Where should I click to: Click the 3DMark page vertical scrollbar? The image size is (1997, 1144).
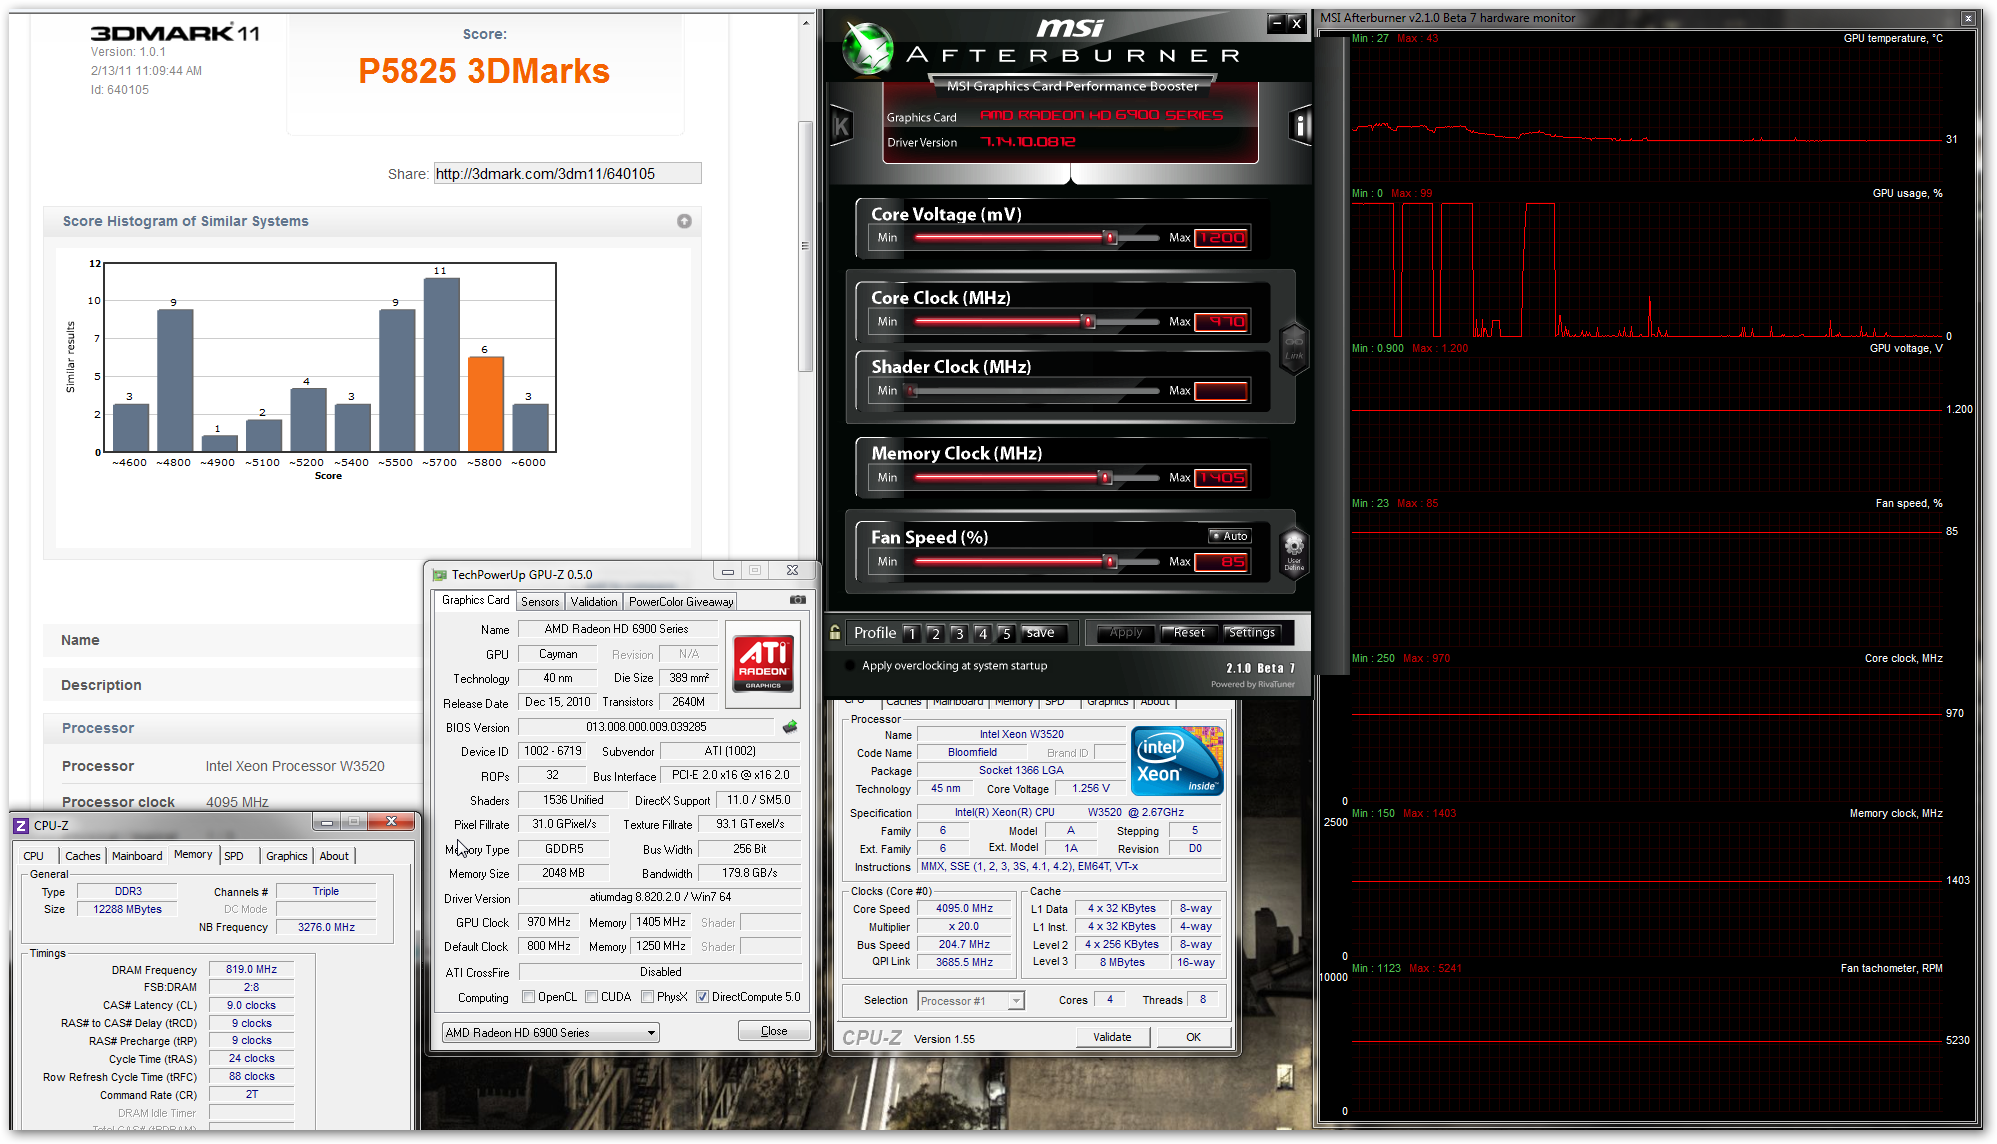point(805,247)
